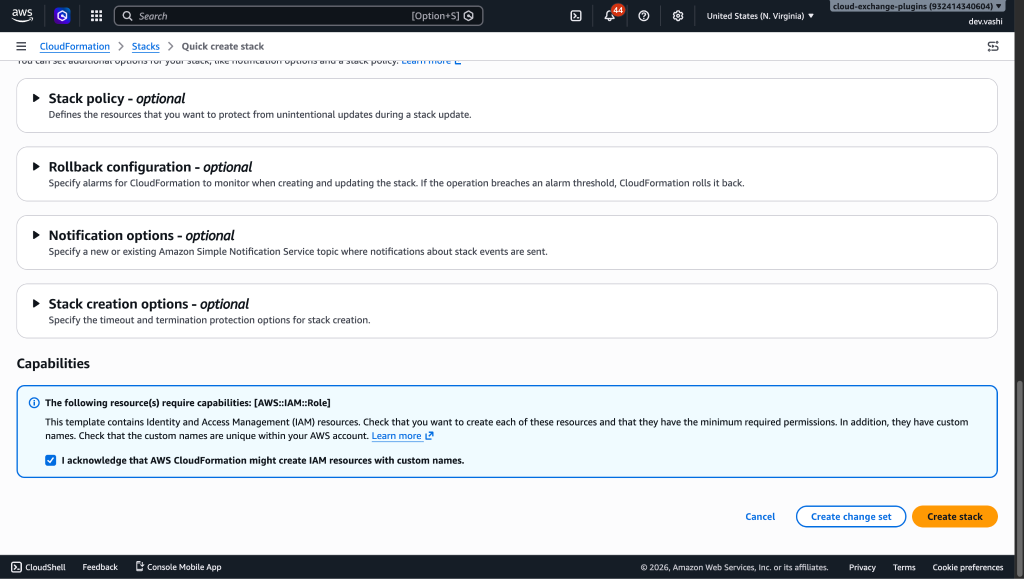Click the Capabilities heading text

[x=53, y=364]
